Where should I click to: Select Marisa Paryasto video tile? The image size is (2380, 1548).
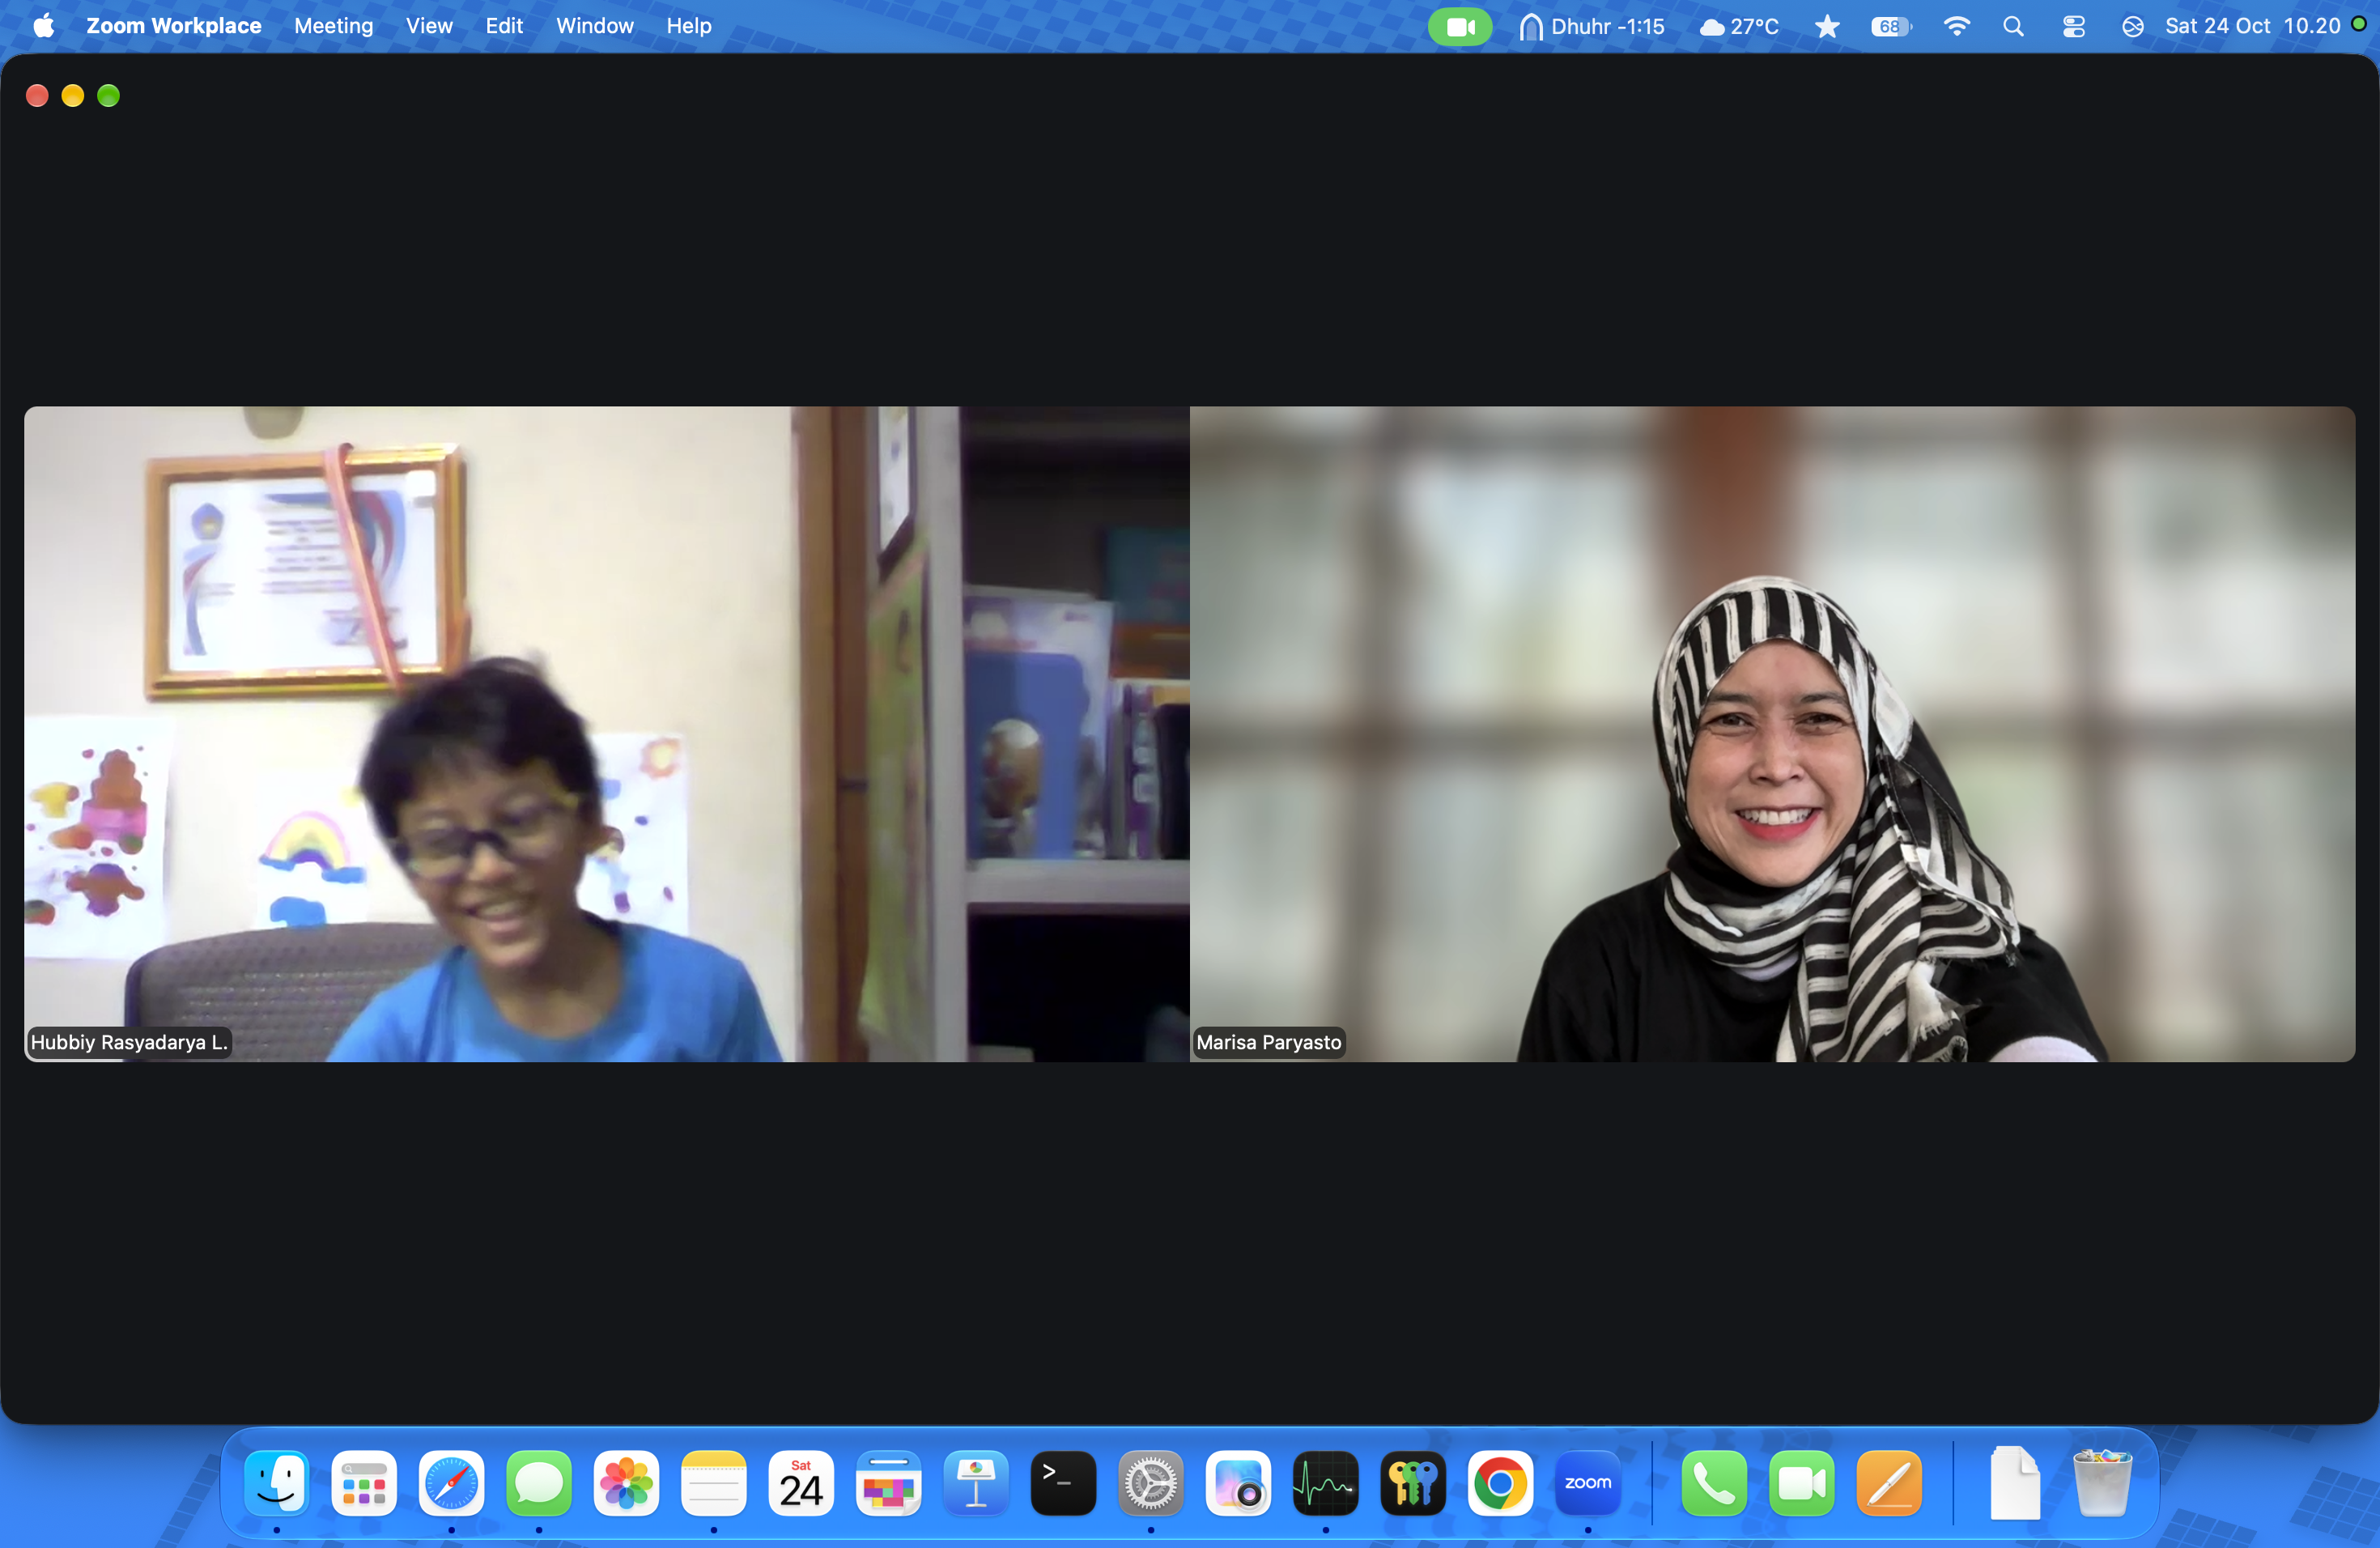1772,733
